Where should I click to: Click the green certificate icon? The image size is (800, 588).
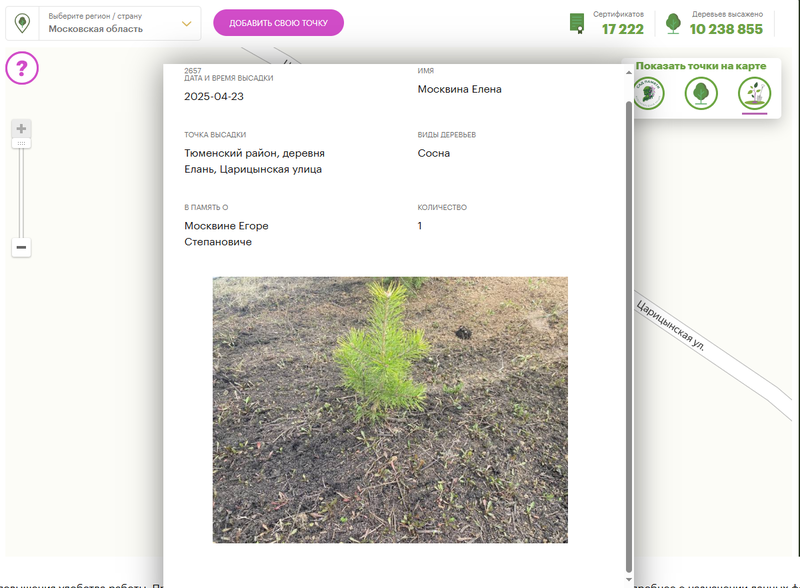[x=577, y=23]
